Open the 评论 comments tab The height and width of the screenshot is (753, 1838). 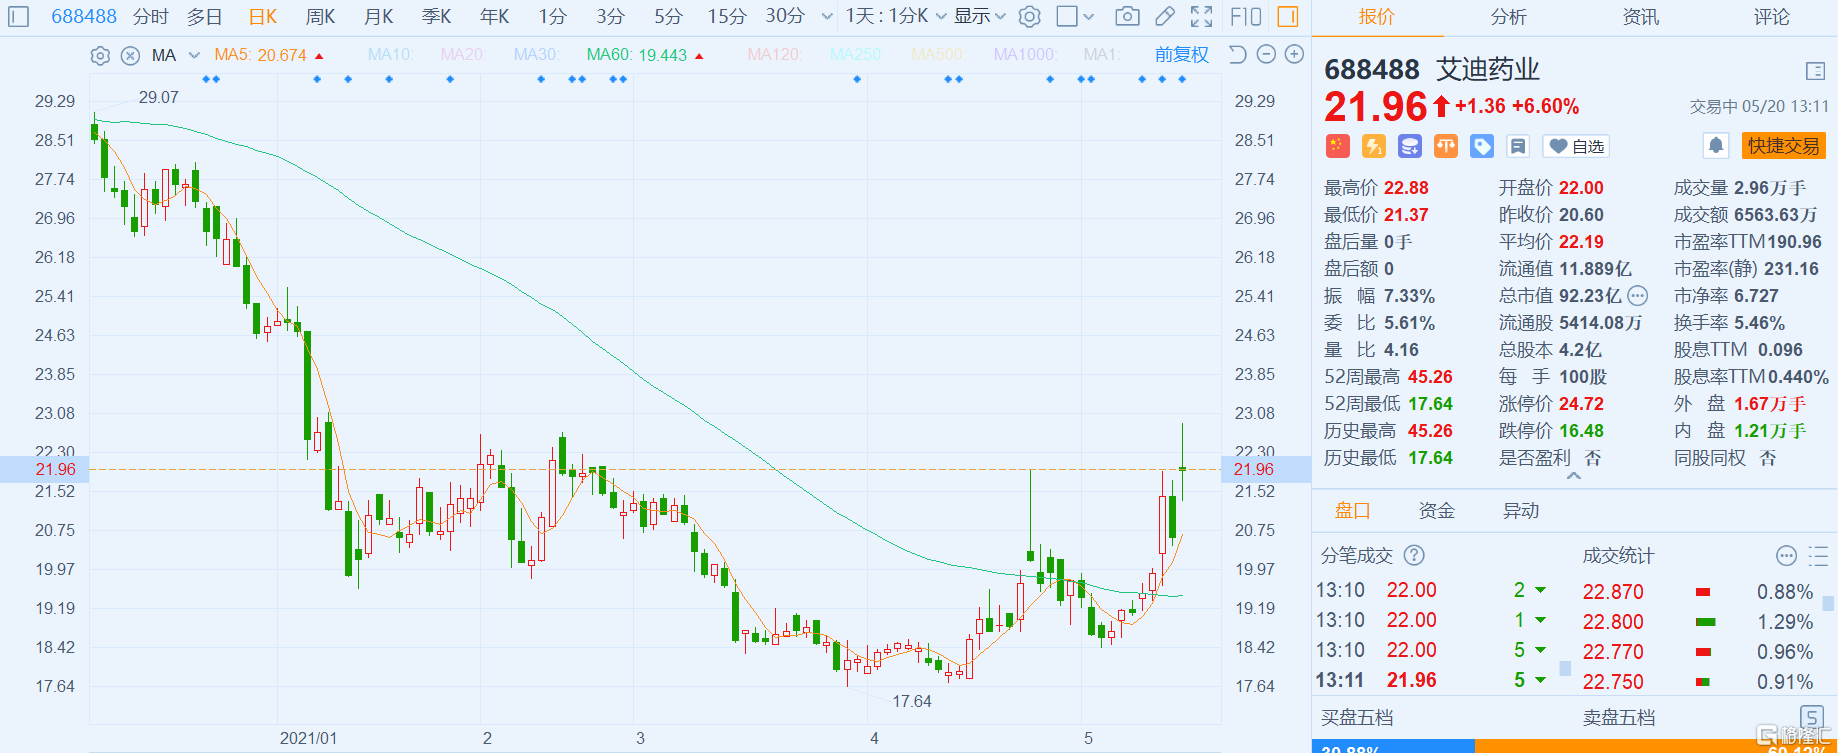(x=1771, y=17)
